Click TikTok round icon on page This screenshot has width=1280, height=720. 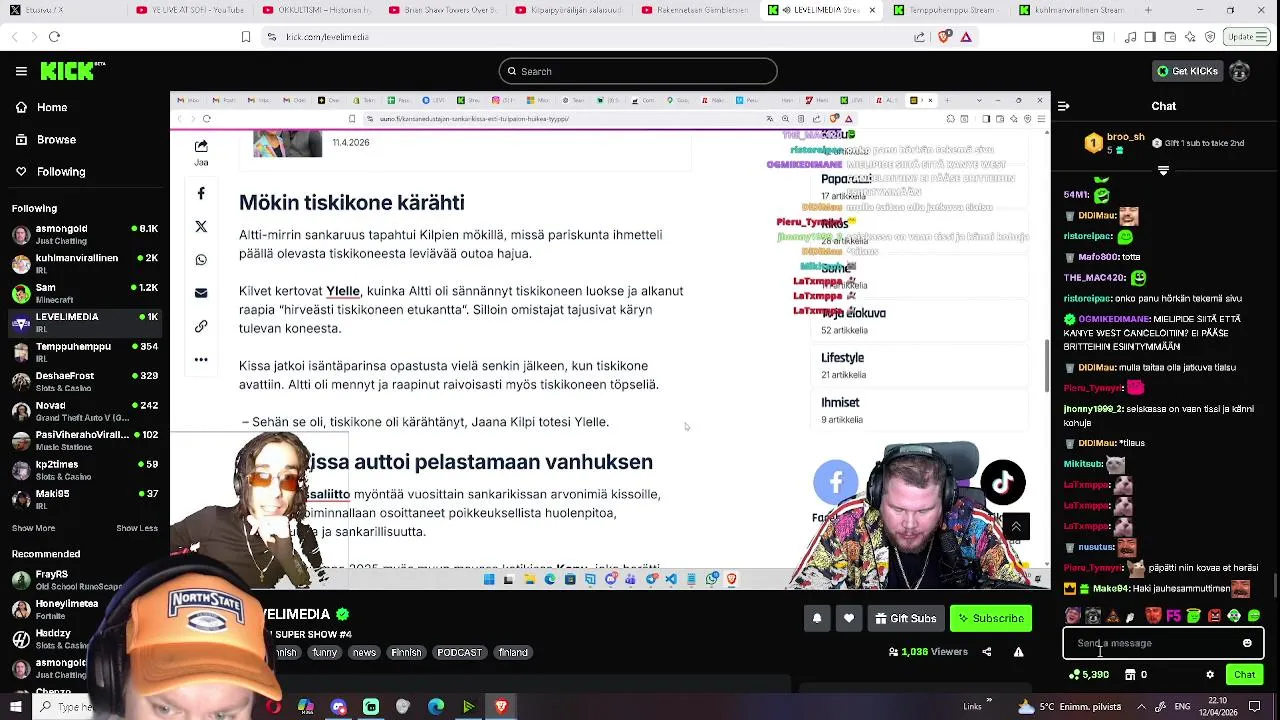(x=1003, y=483)
